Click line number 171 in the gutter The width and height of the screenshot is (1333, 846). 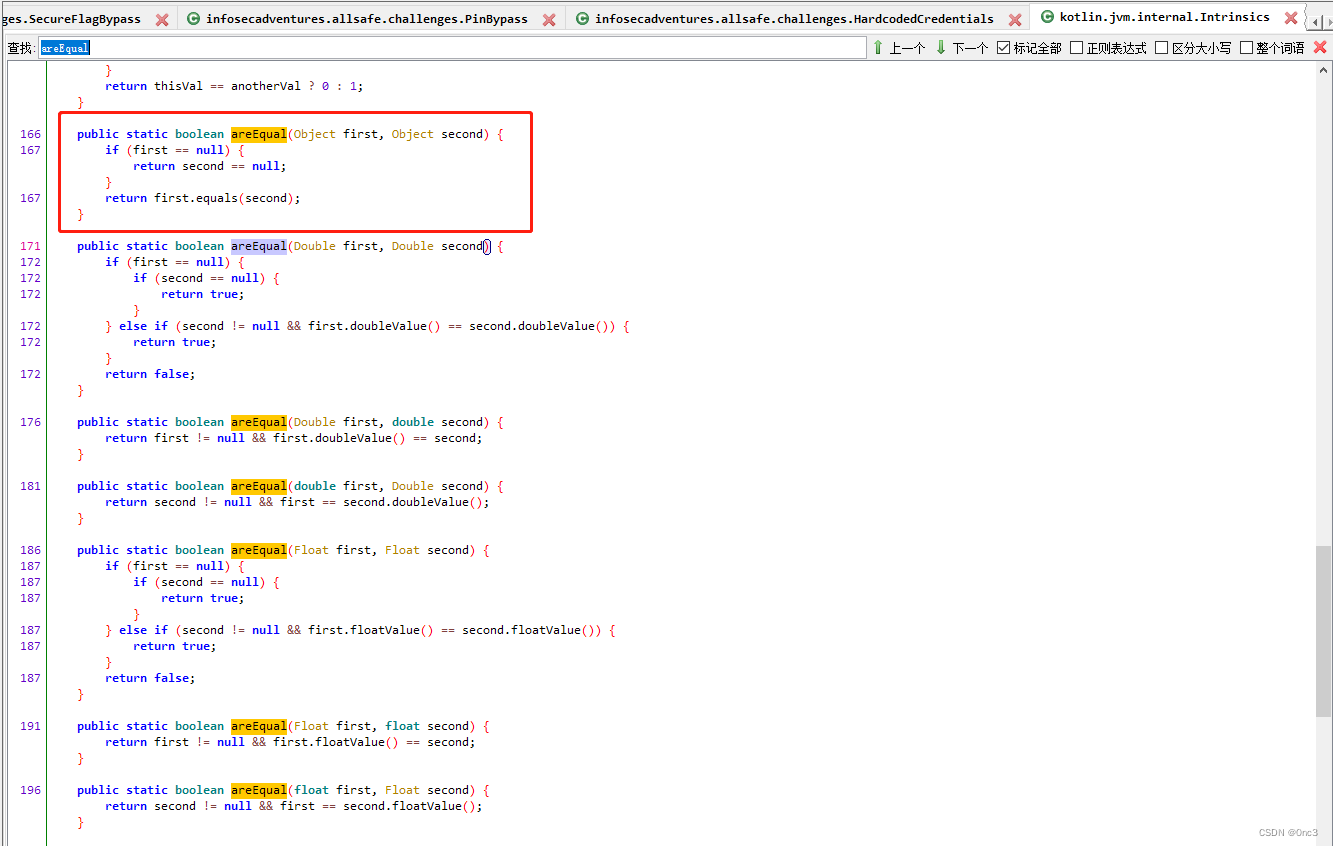[30, 246]
